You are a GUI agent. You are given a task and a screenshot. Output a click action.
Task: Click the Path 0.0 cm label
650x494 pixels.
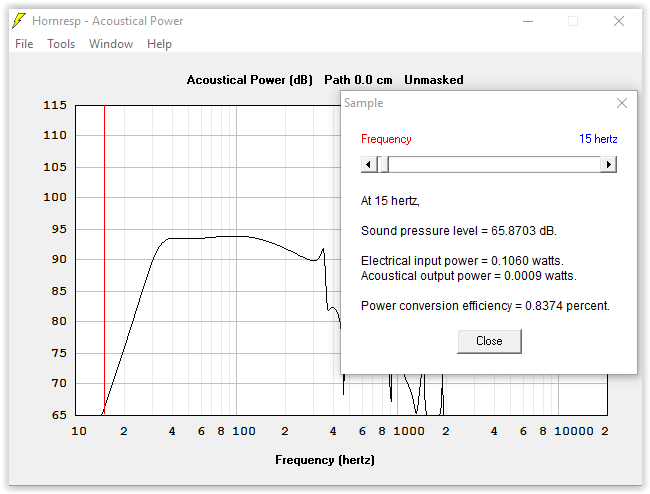pos(358,80)
